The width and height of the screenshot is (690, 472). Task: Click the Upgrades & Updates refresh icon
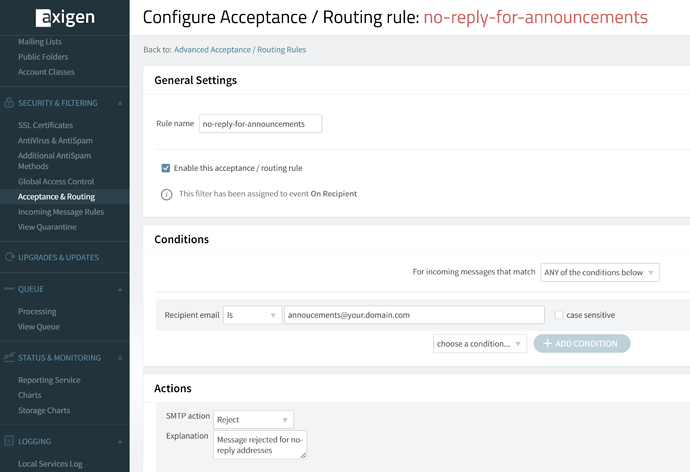pyautogui.click(x=9, y=256)
